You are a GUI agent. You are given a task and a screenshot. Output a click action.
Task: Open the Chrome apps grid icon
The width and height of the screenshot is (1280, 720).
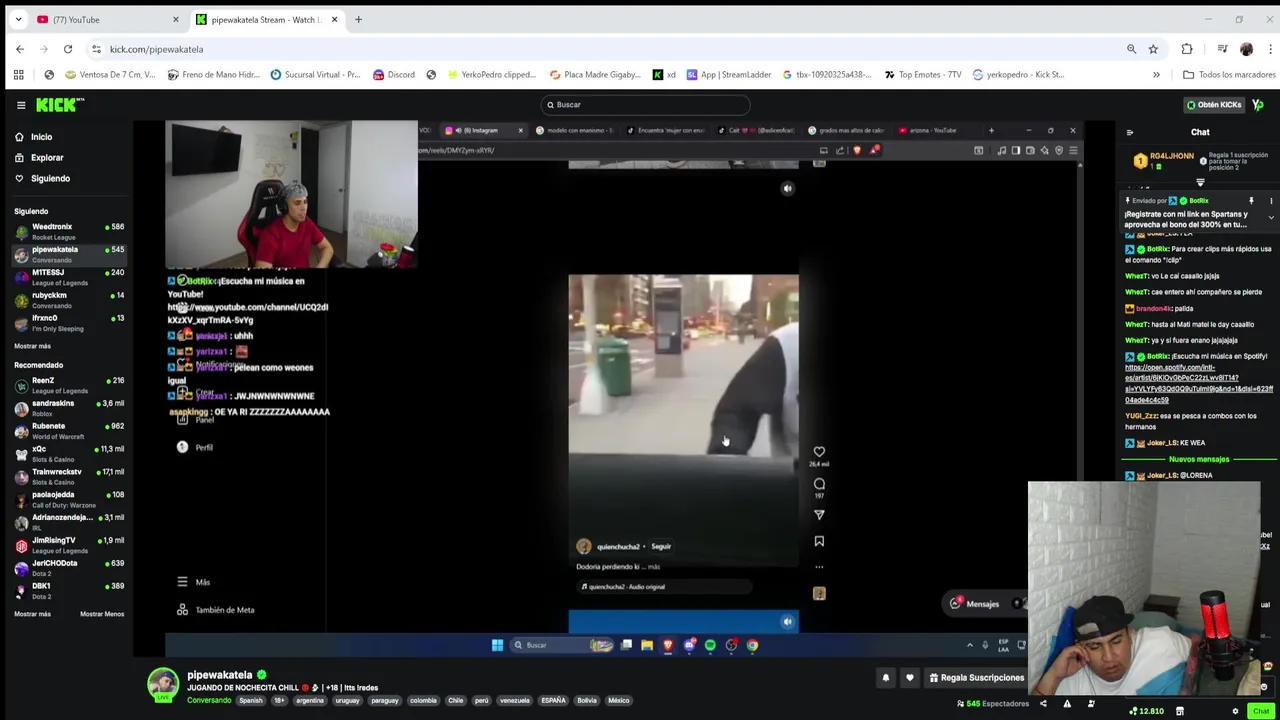[x=18, y=75]
